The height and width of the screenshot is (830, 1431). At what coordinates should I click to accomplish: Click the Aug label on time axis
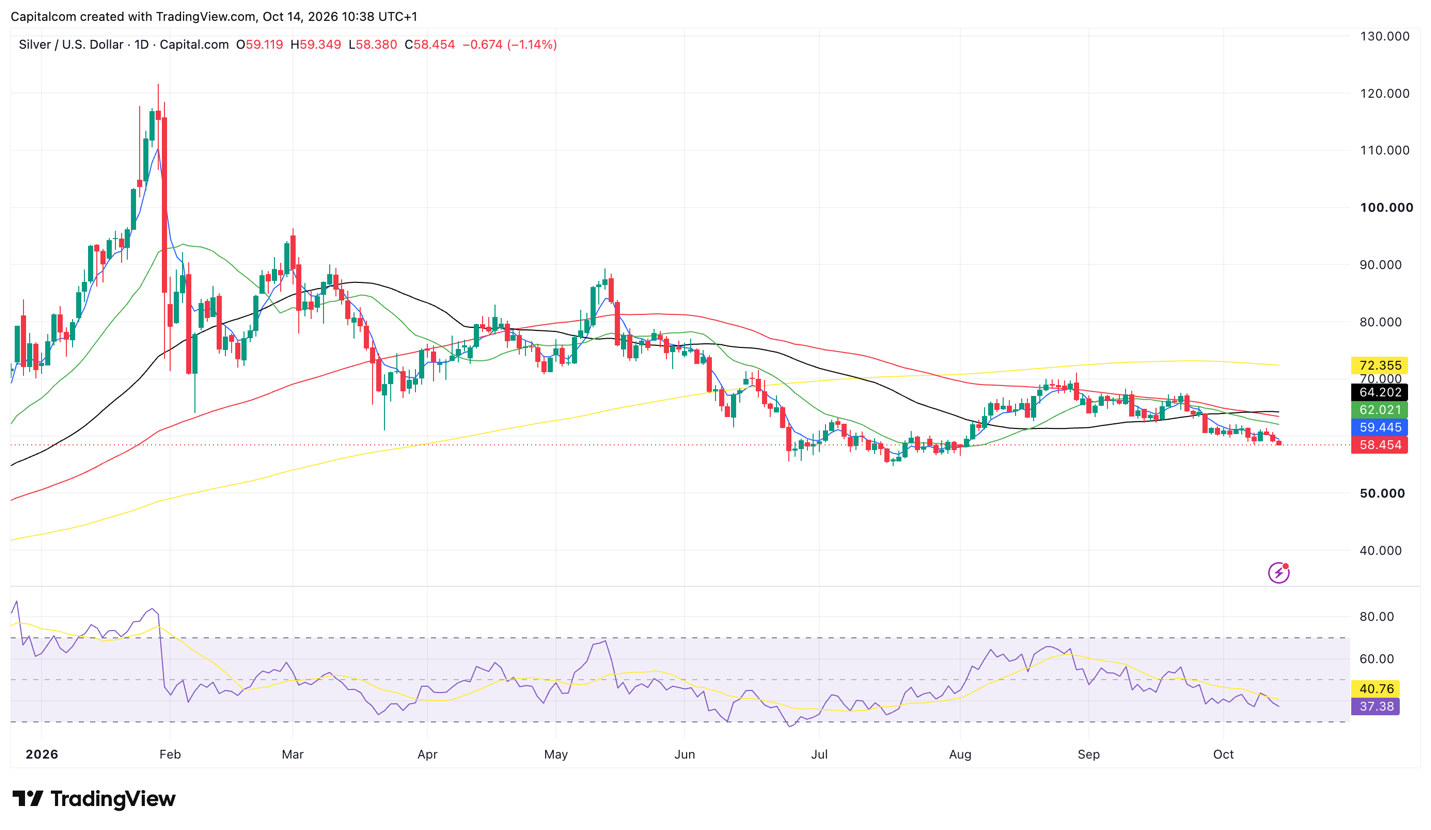pos(960,755)
